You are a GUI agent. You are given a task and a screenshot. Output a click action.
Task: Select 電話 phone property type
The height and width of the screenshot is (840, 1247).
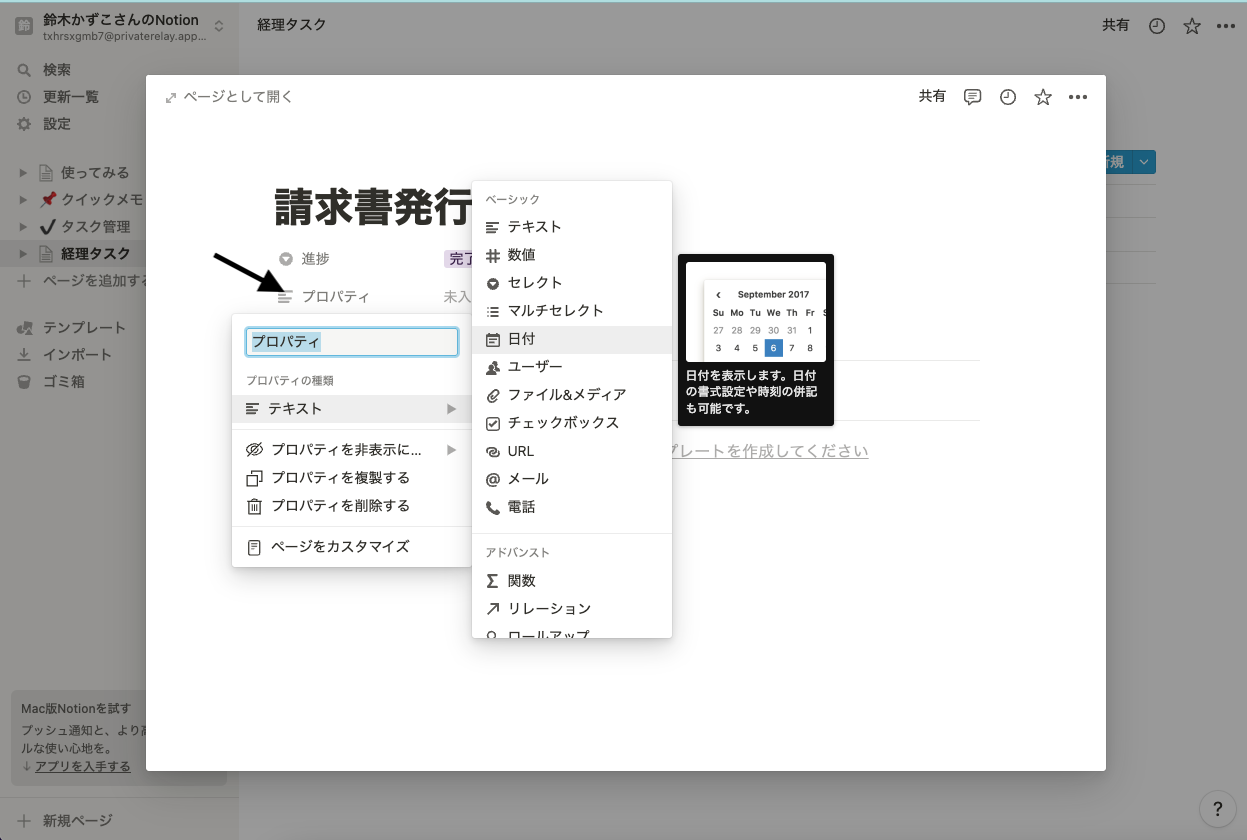[x=572, y=507]
